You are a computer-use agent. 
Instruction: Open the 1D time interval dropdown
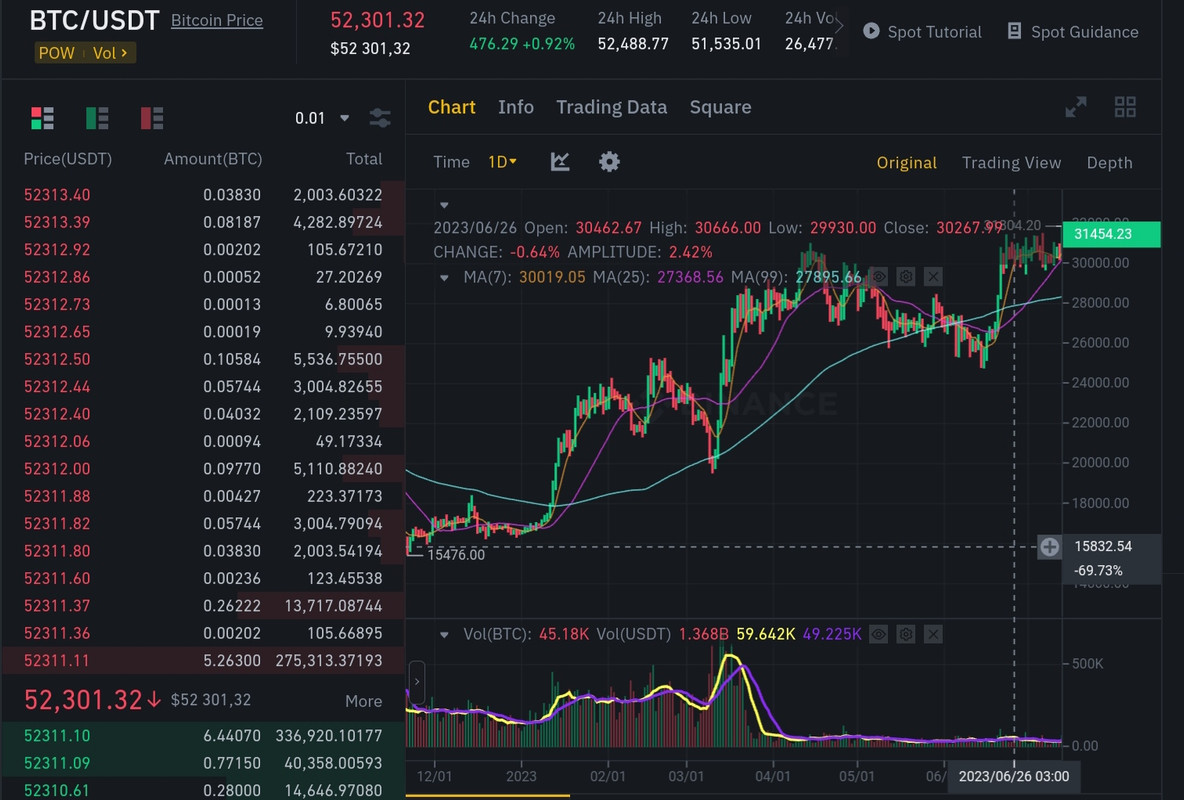pyautogui.click(x=502, y=162)
